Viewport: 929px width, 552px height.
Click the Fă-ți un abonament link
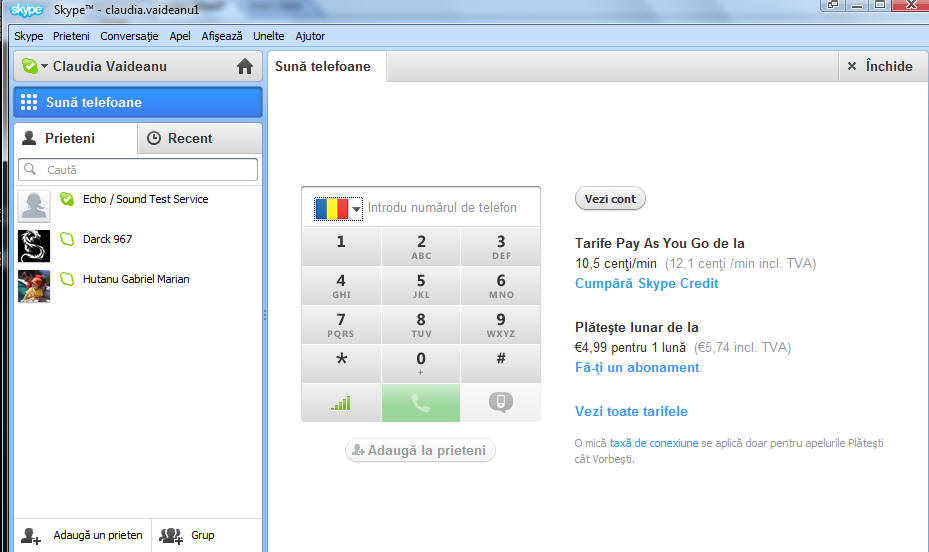click(x=637, y=367)
